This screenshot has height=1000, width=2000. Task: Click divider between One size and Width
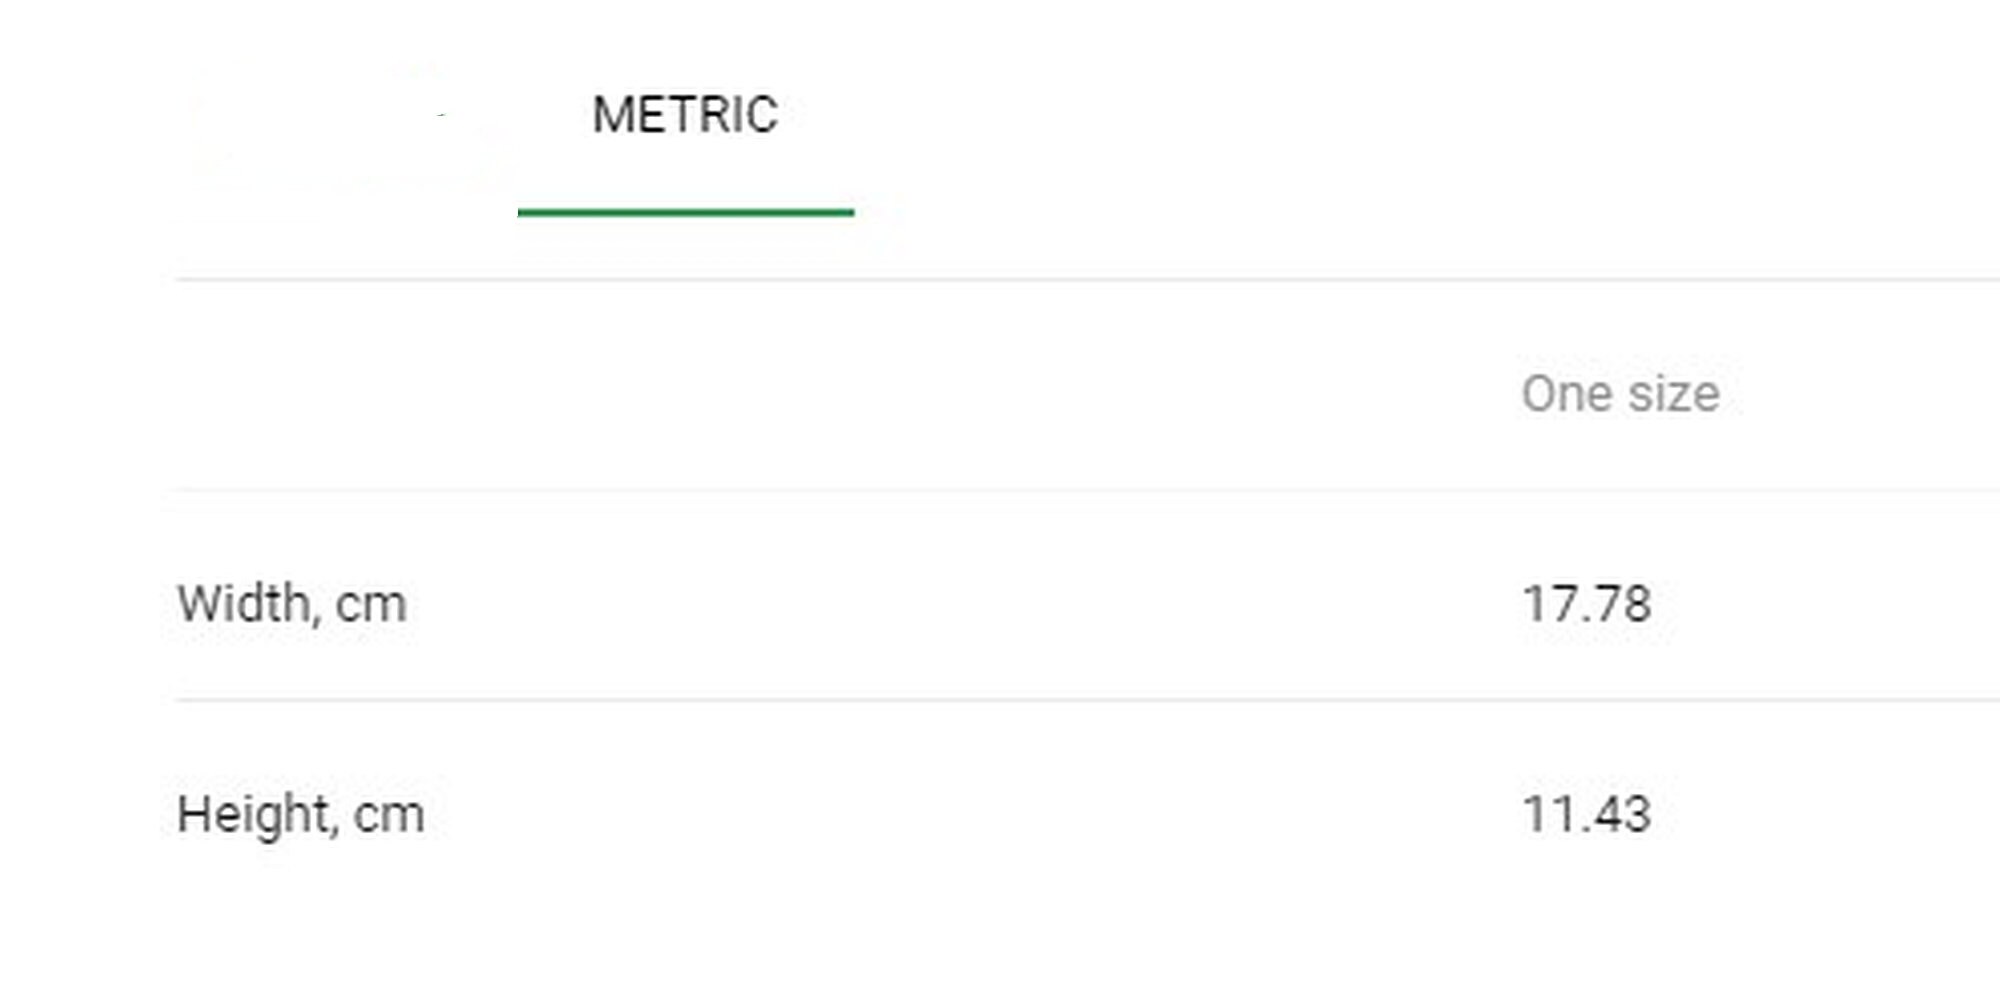pyautogui.click(x=1088, y=490)
